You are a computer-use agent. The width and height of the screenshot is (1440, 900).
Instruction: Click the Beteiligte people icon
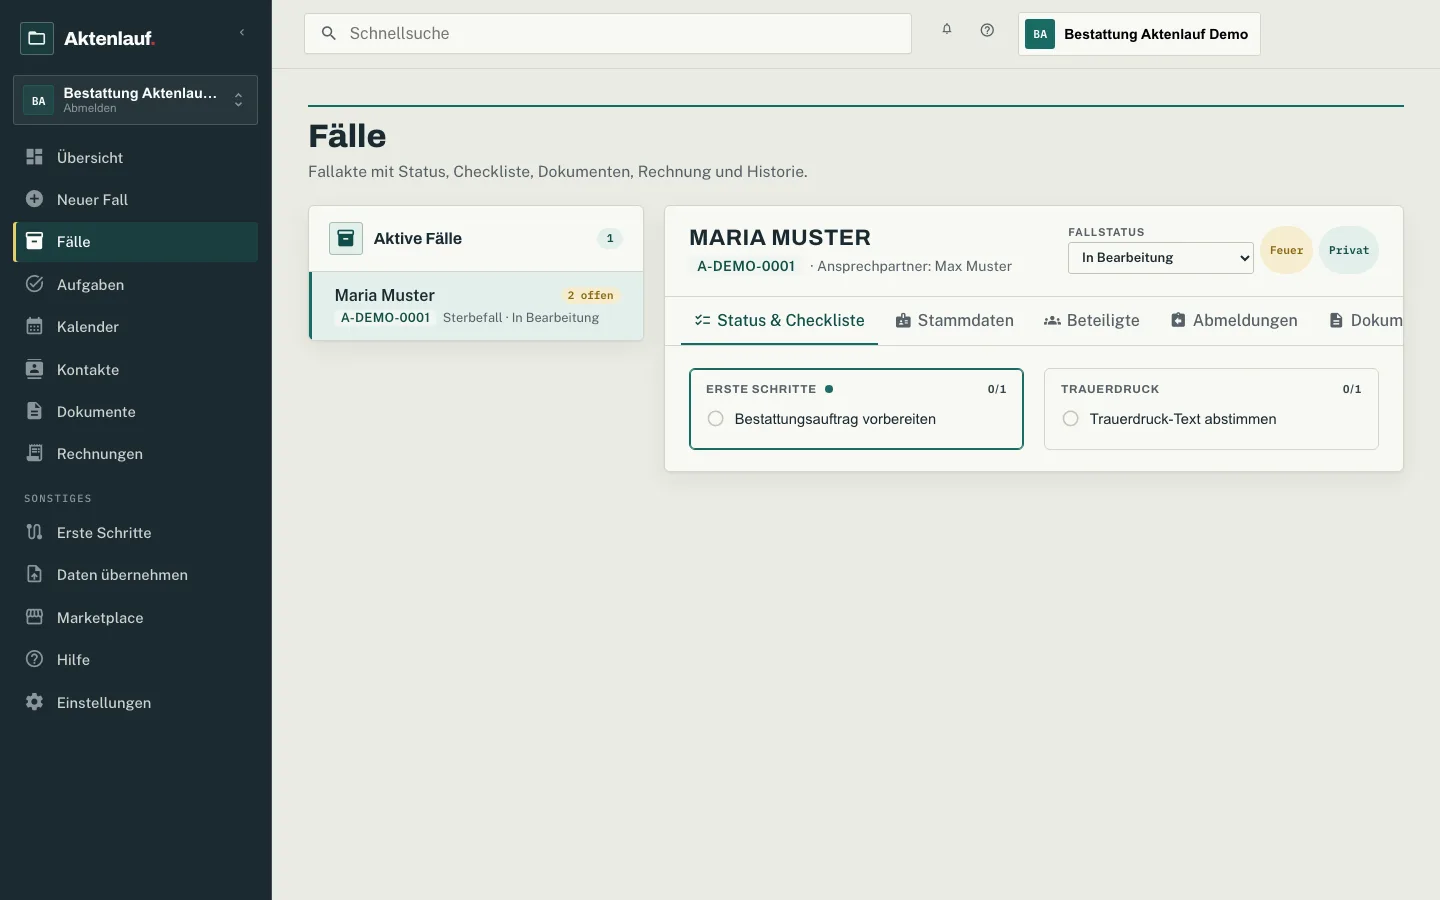(x=1052, y=320)
